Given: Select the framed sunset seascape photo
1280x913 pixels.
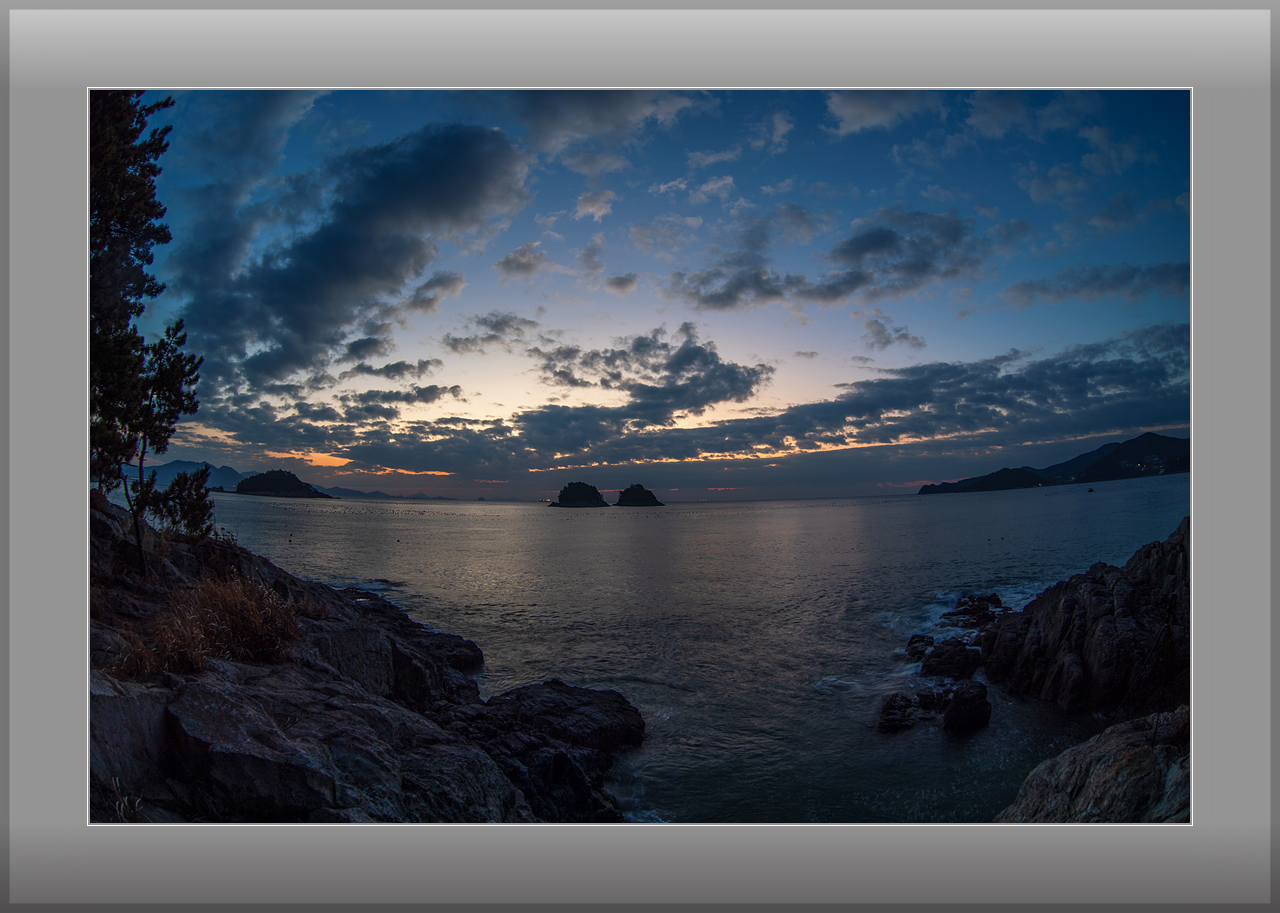Looking at the screenshot, I should point(640,456).
